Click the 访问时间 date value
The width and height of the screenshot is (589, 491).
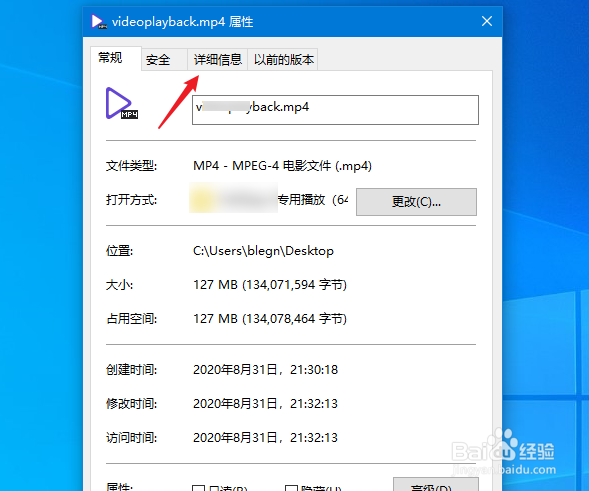(265, 438)
